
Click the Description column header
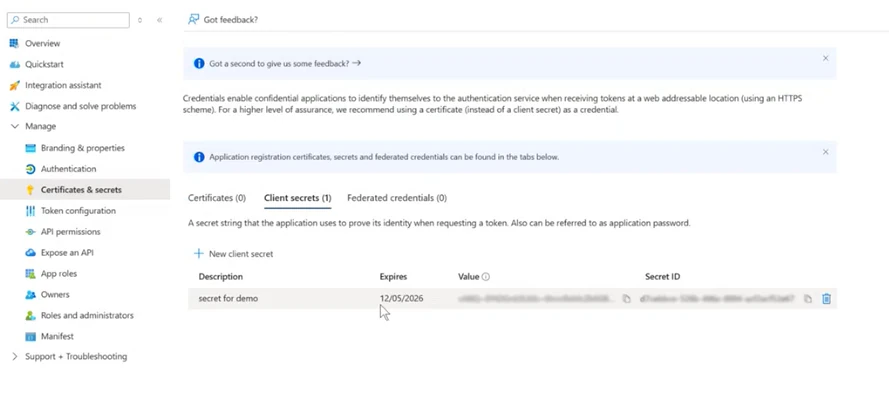(221, 277)
